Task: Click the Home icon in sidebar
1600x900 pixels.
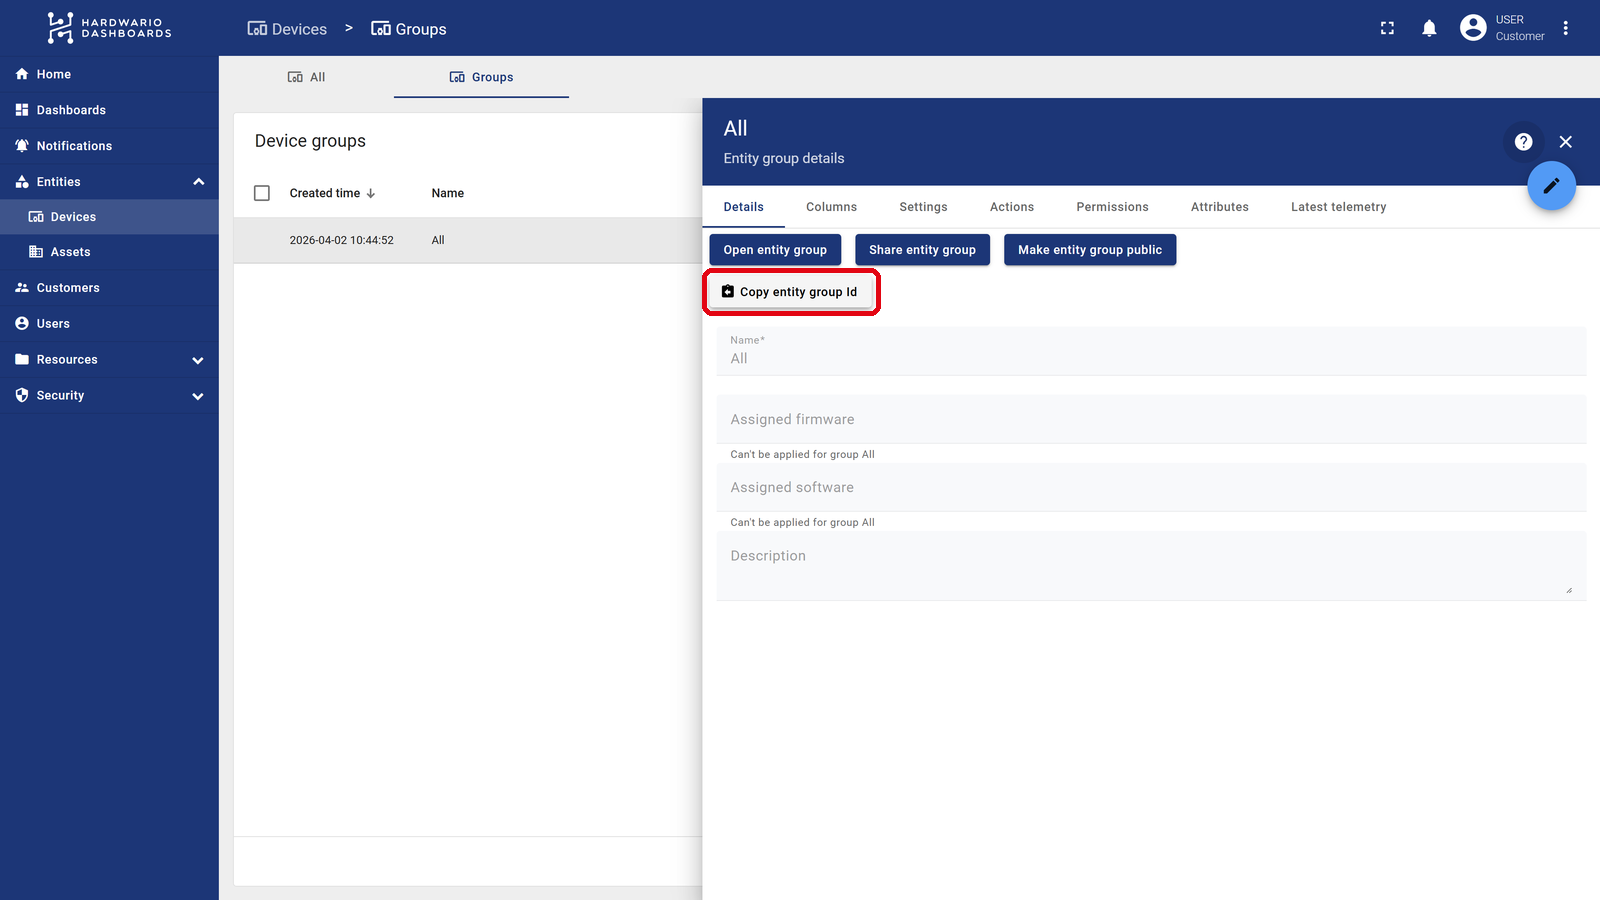Action: pyautogui.click(x=22, y=74)
